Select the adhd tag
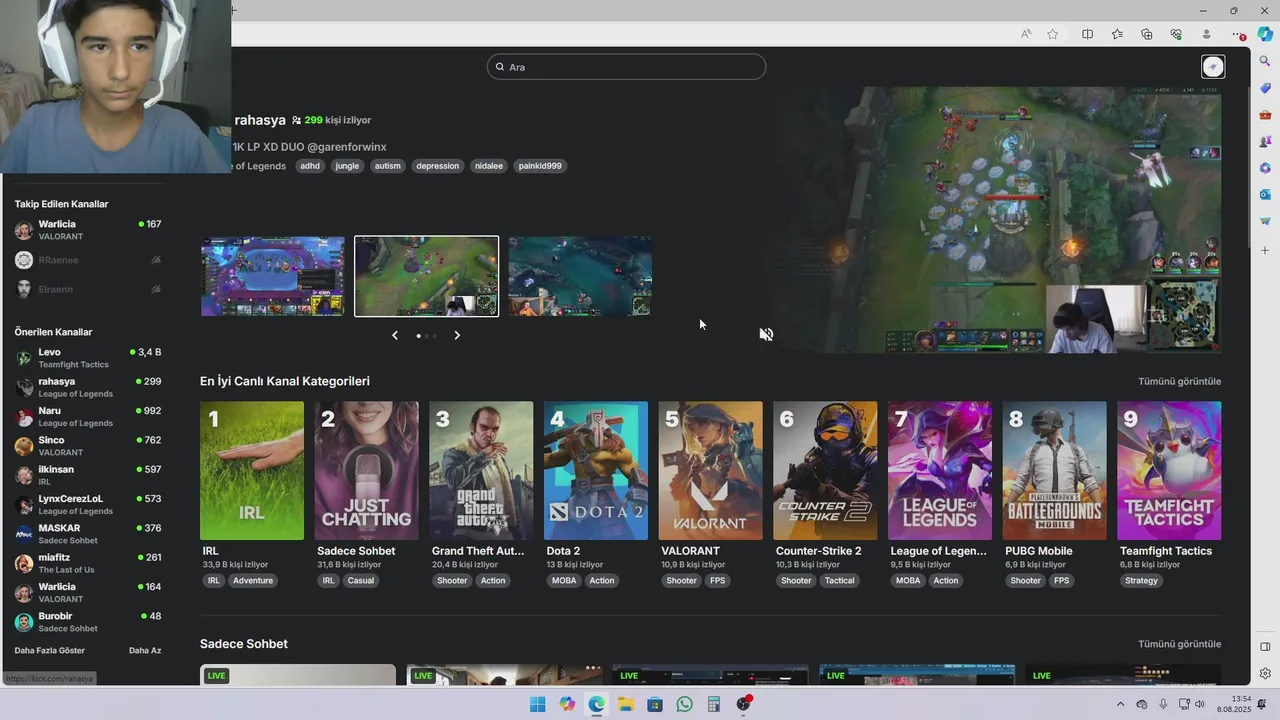Image resolution: width=1280 pixels, height=720 pixels. pos(310,166)
